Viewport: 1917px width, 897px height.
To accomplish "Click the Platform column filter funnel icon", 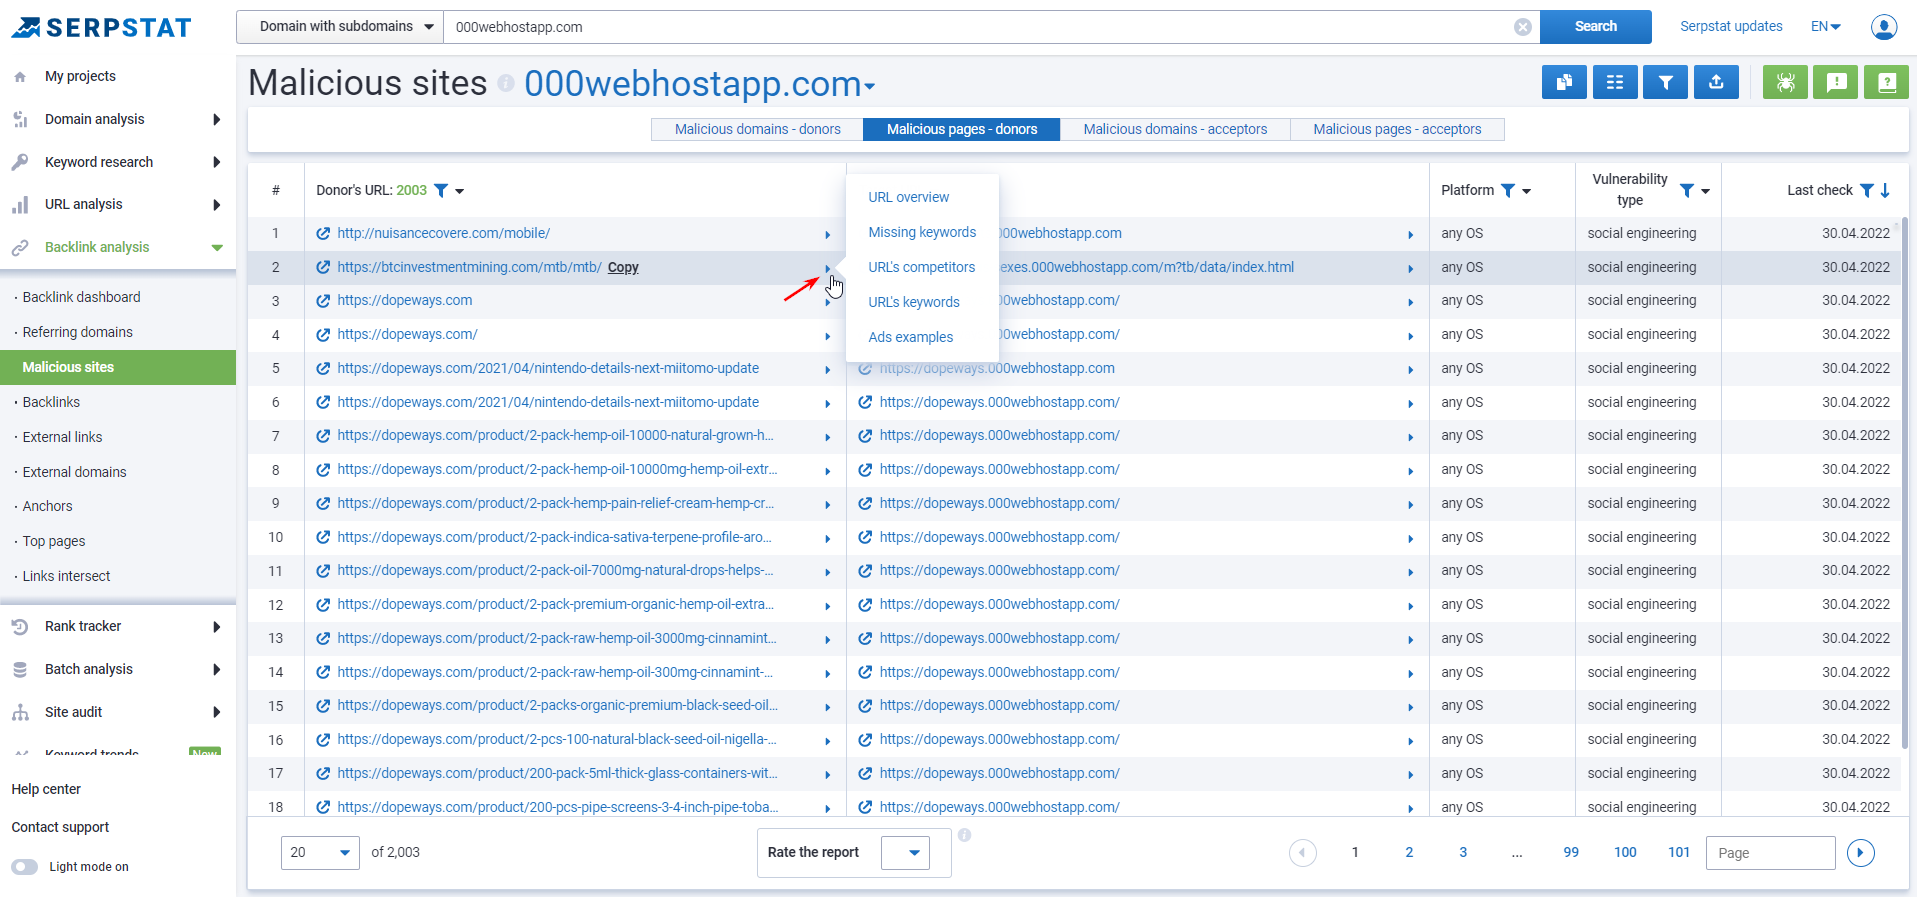I will (1508, 190).
